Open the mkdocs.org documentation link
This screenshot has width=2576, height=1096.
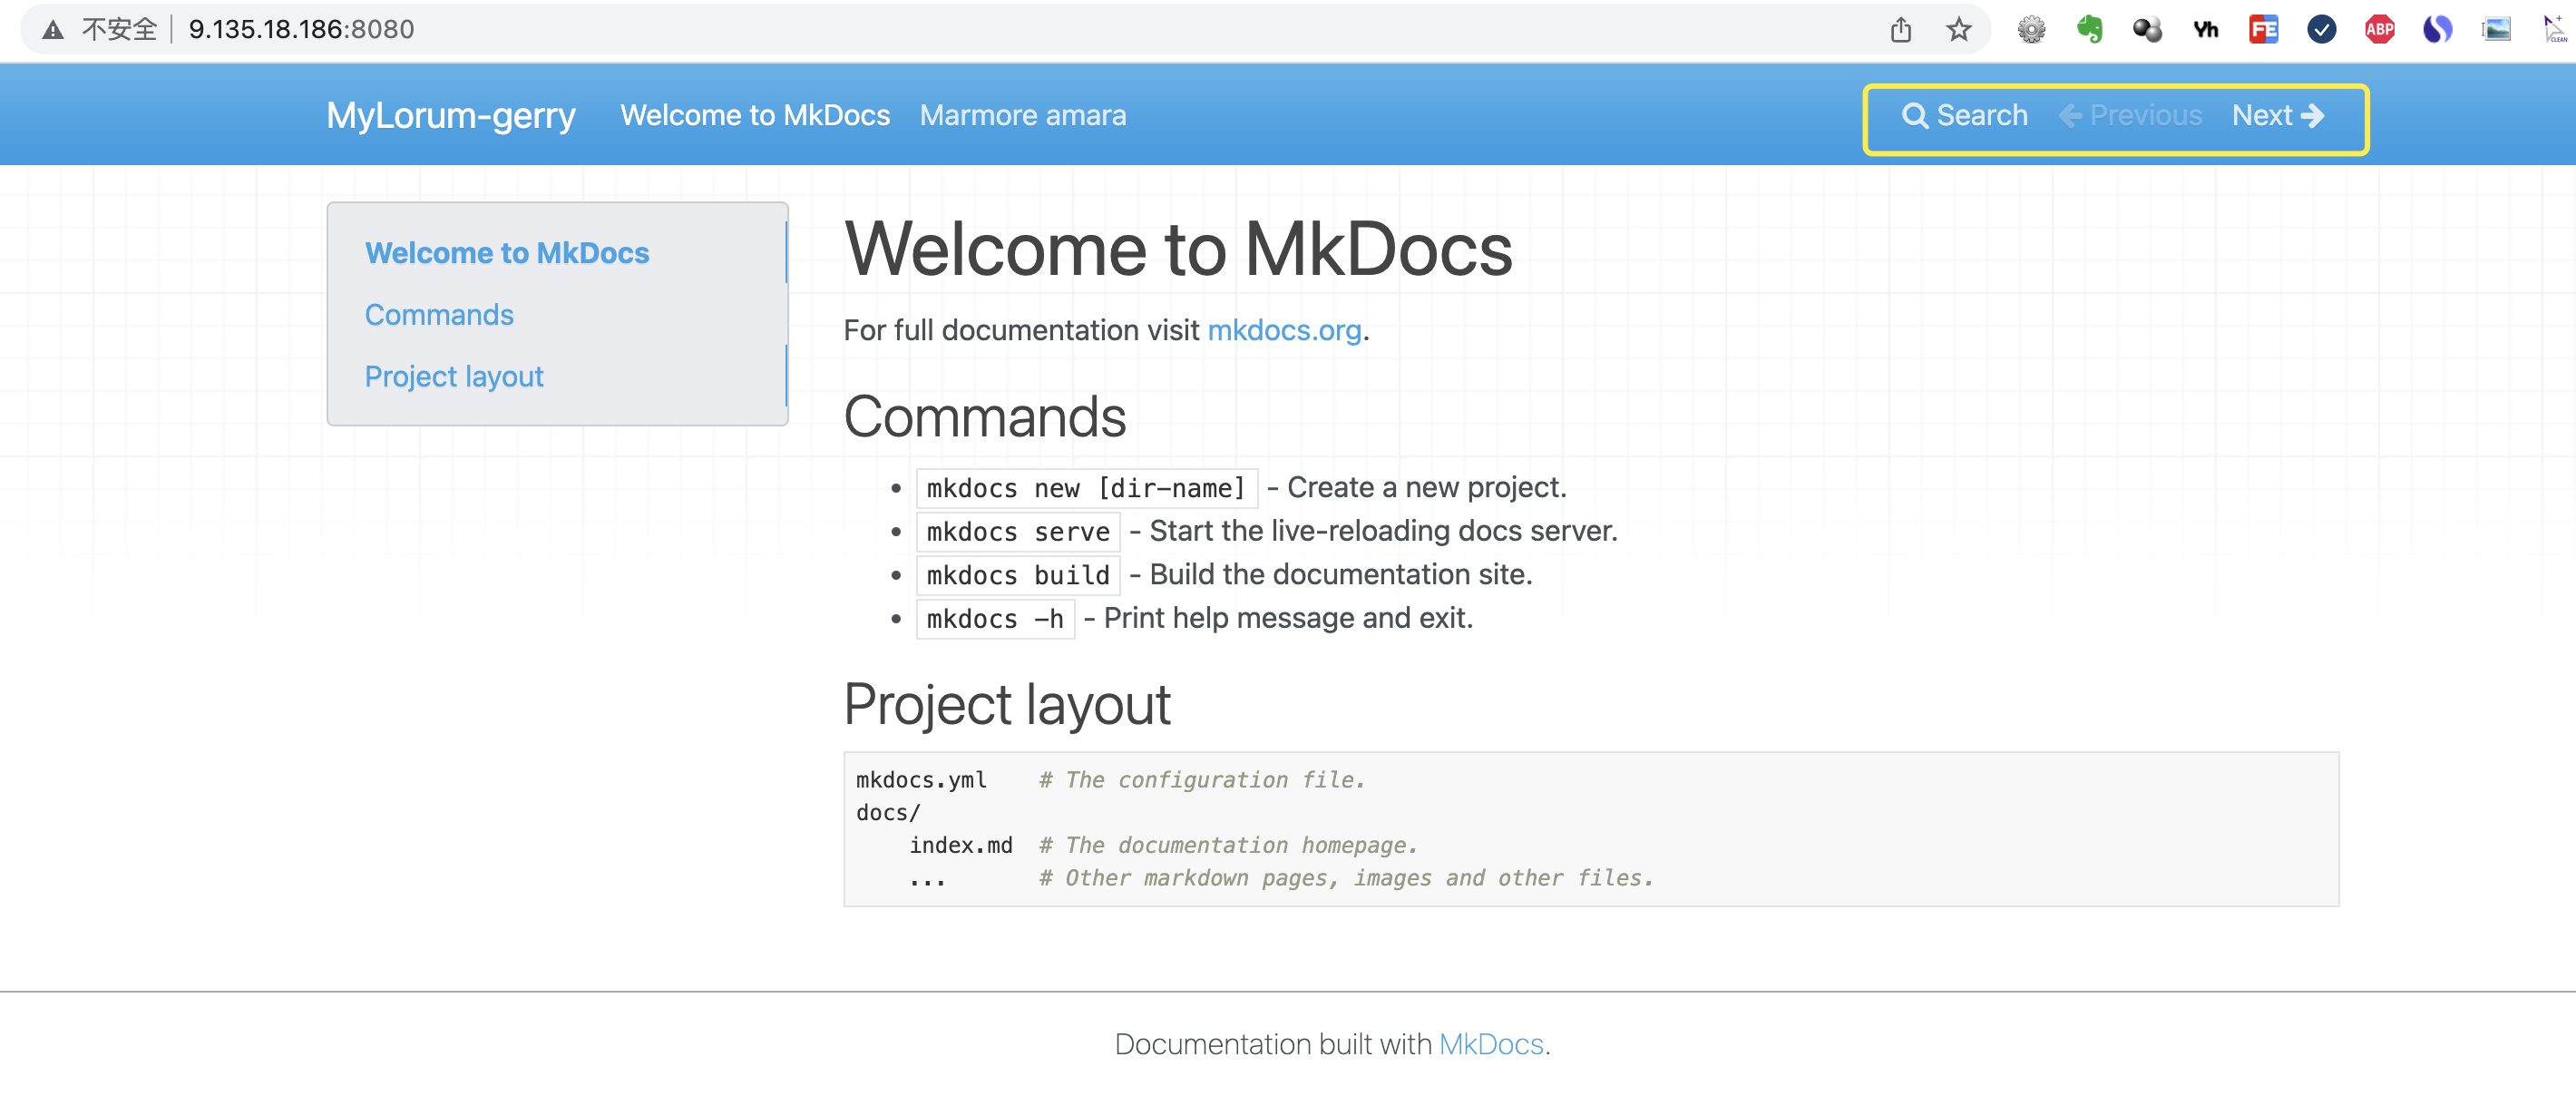1284,330
